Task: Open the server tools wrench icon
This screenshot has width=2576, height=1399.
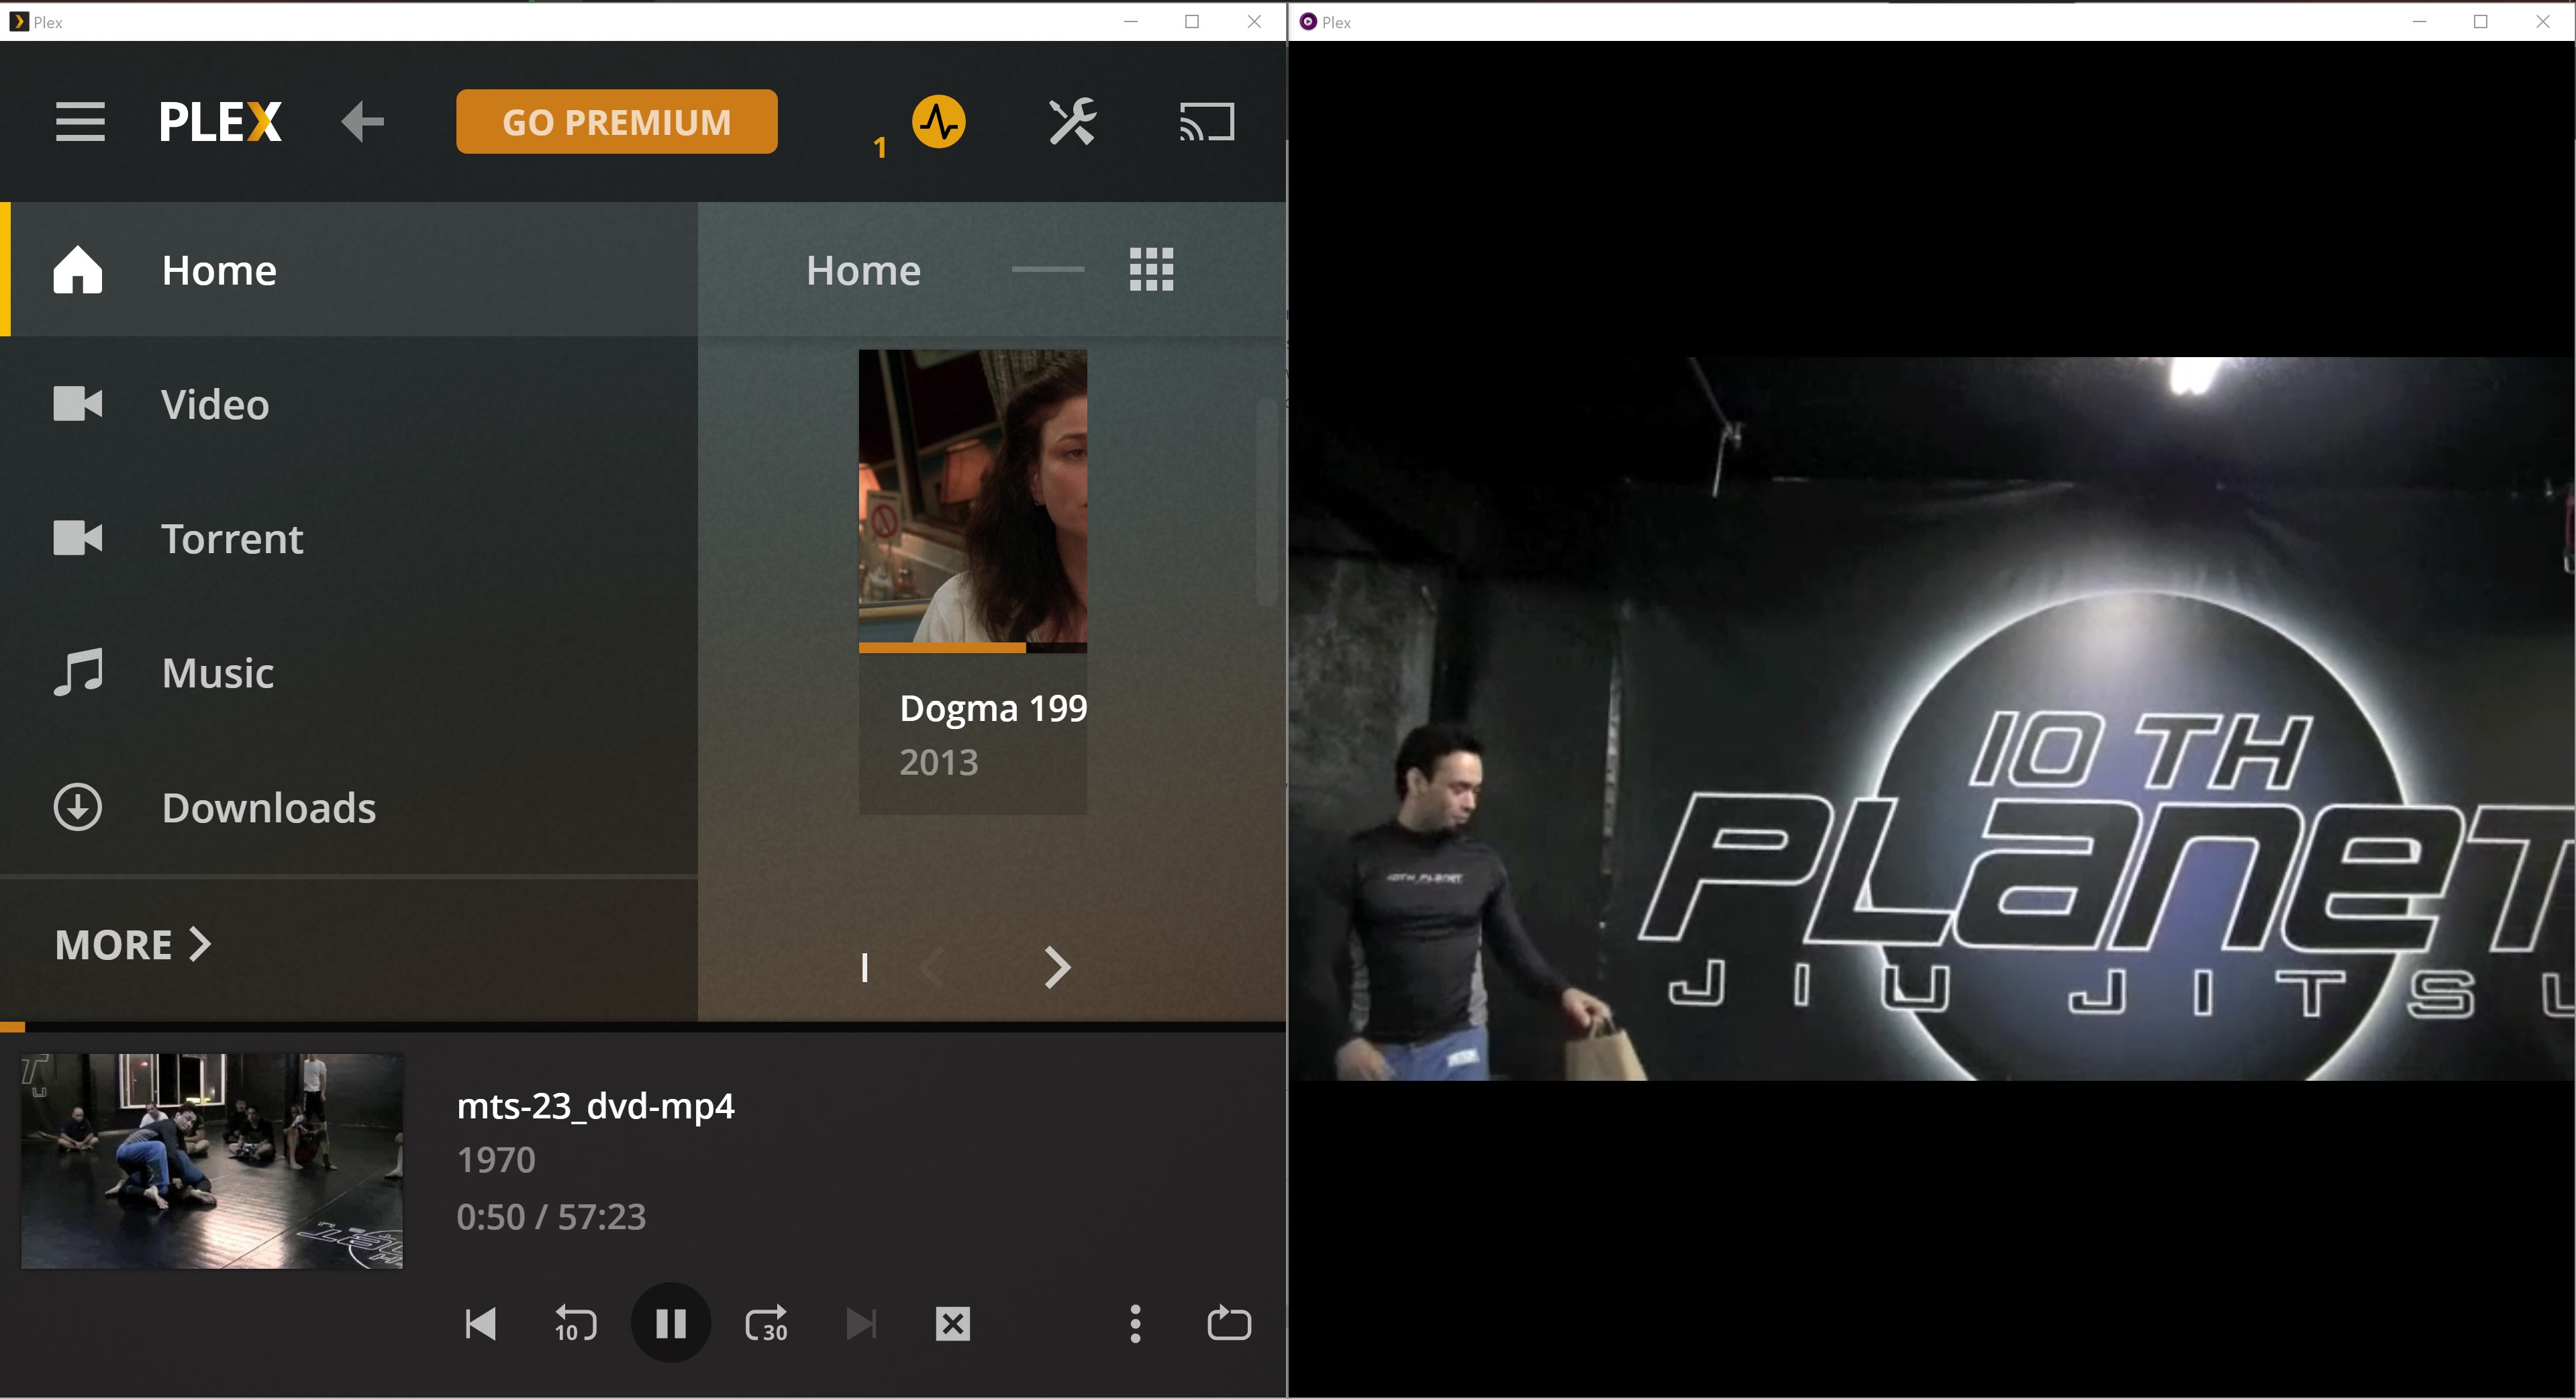Action: 1072,122
